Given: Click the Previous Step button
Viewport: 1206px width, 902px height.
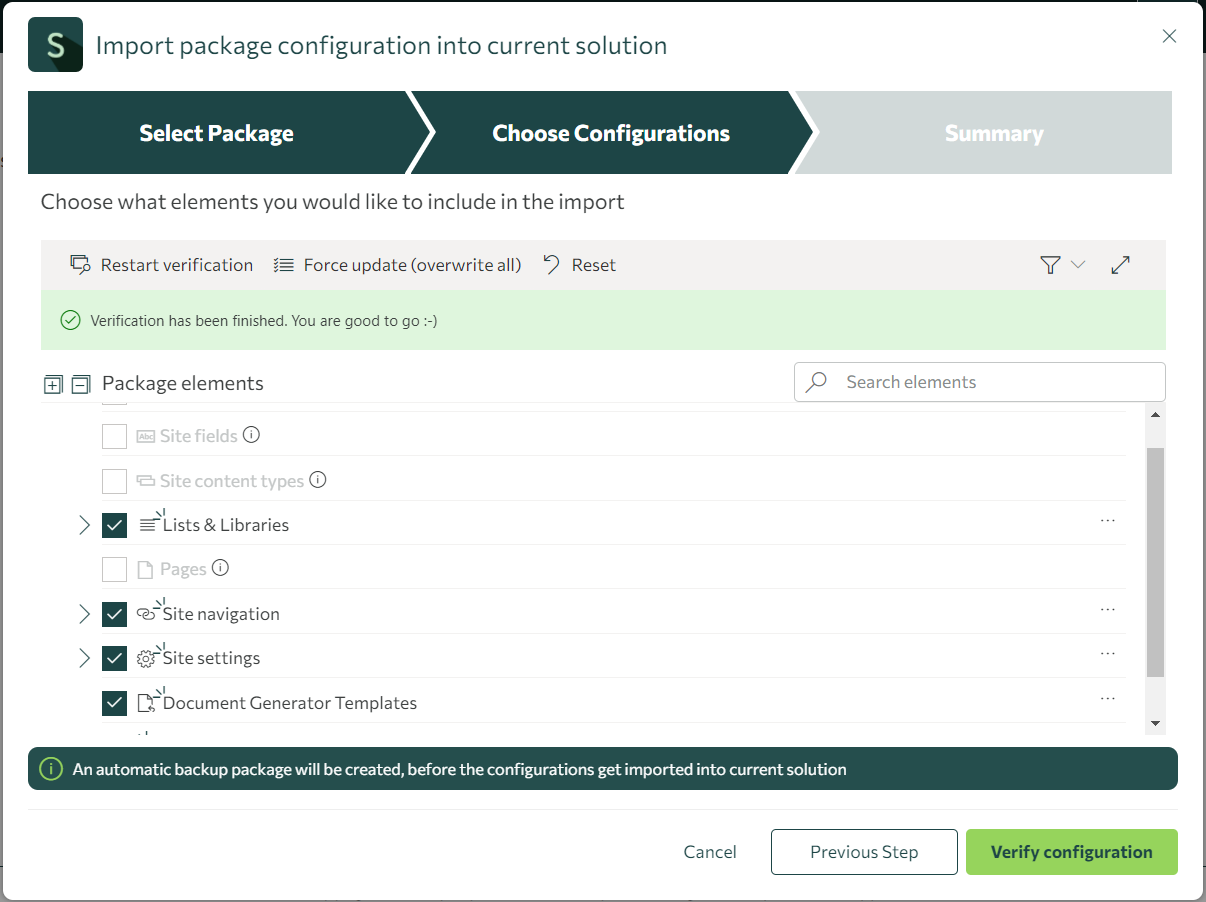Looking at the screenshot, I should [x=863, y=851].
